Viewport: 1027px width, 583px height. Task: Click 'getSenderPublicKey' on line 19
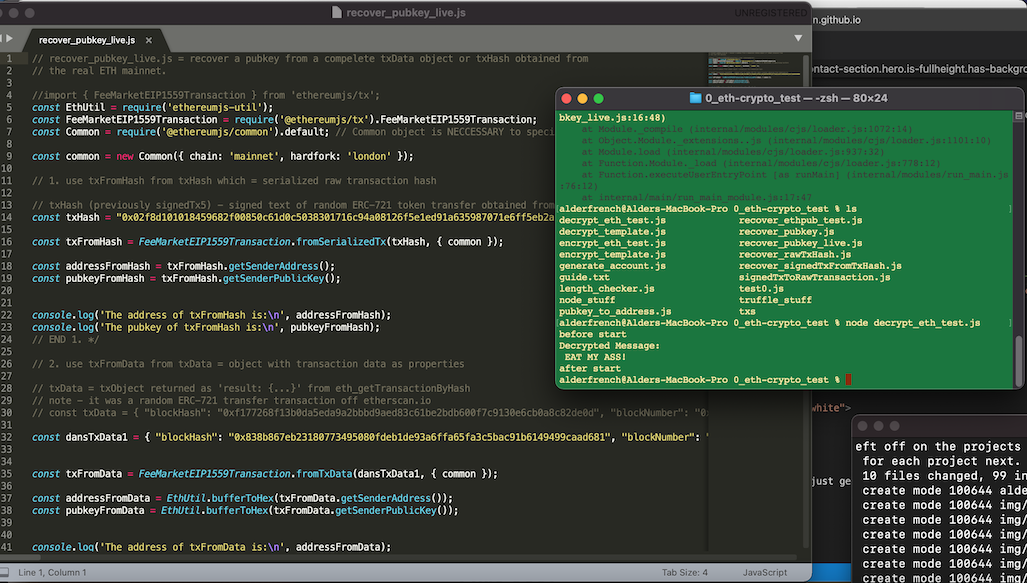point(273,278)
